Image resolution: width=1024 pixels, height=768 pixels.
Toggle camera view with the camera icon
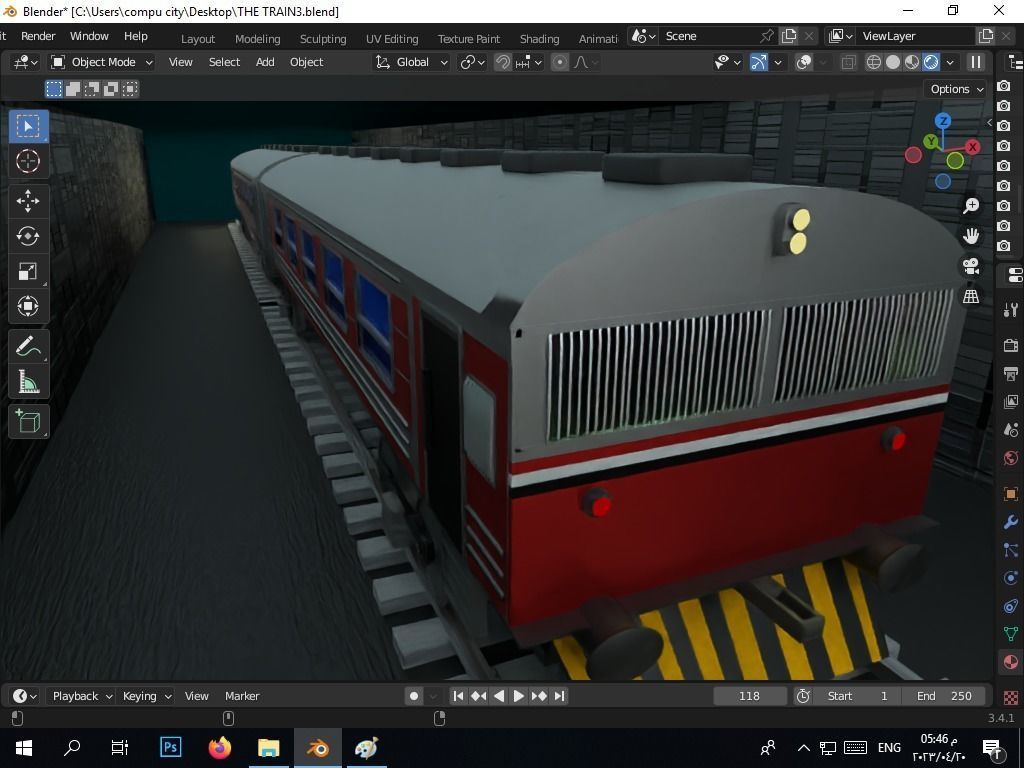coord(971,266)
